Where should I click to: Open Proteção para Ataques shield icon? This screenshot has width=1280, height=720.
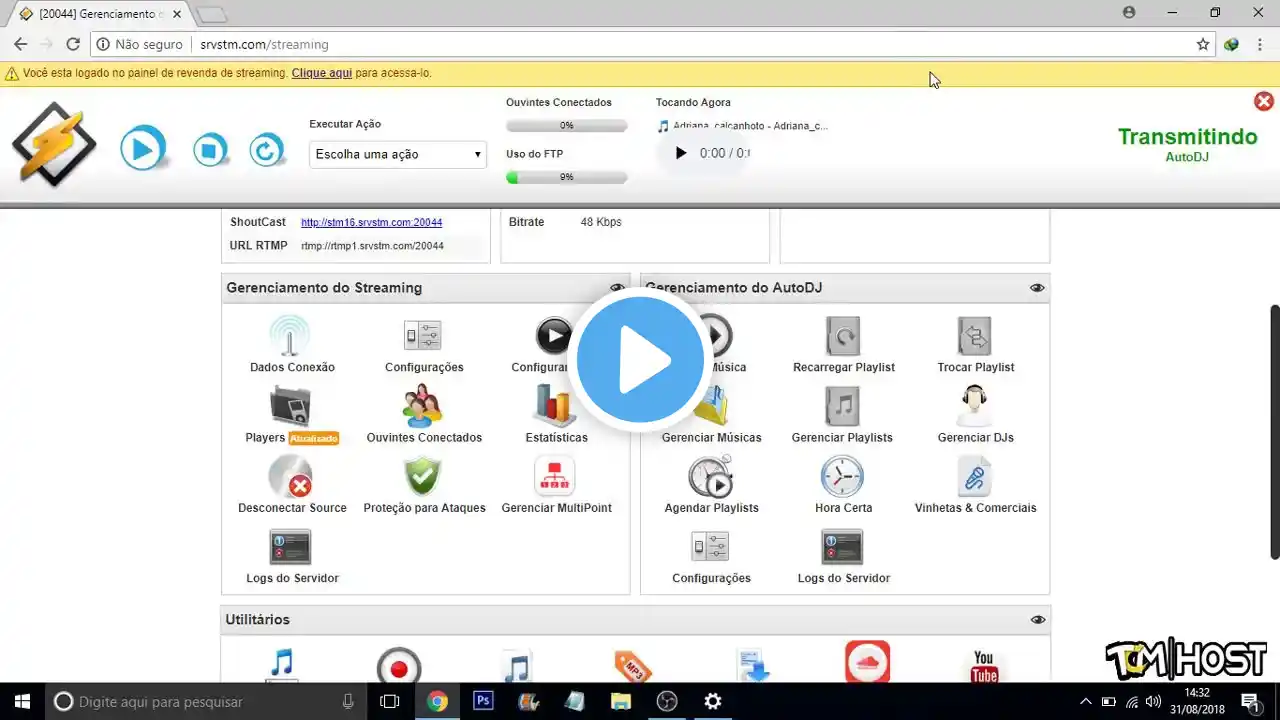424,477
